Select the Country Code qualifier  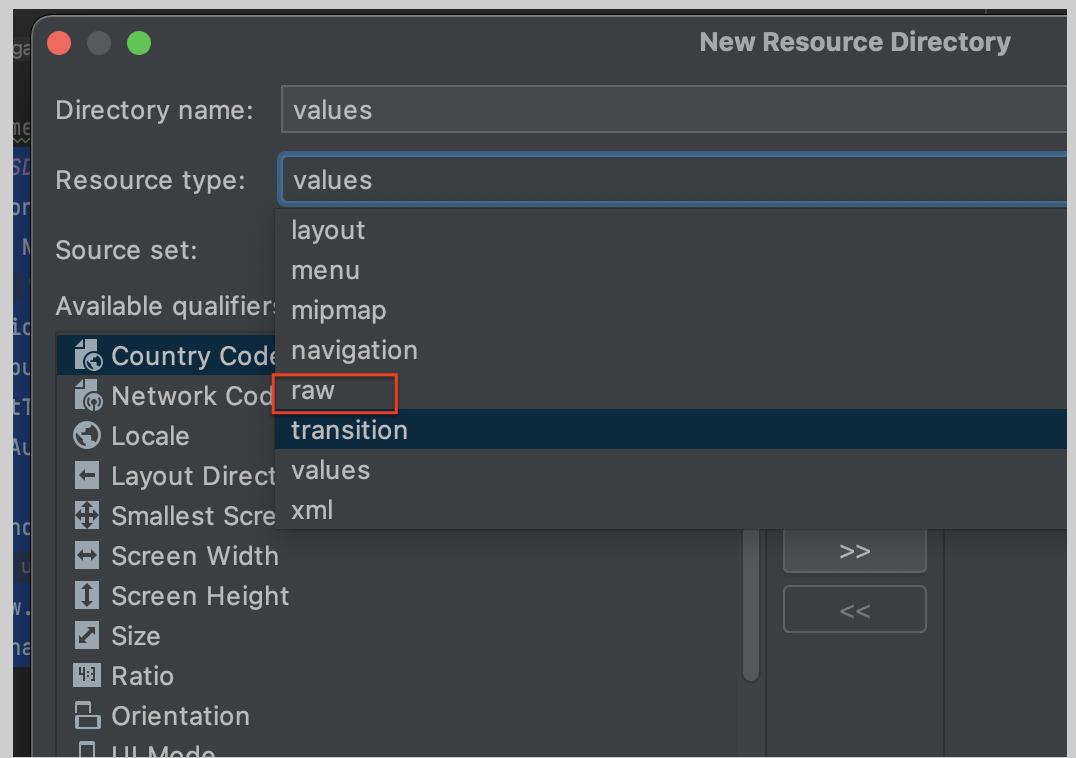coord(166,355)
